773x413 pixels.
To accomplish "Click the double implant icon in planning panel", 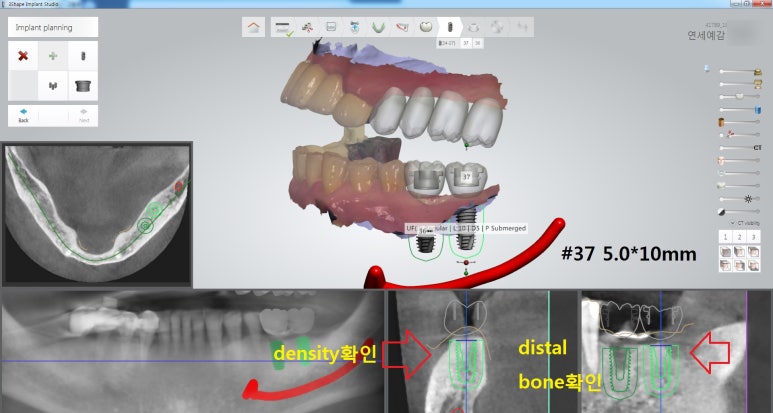I will [x=53, y=86].
